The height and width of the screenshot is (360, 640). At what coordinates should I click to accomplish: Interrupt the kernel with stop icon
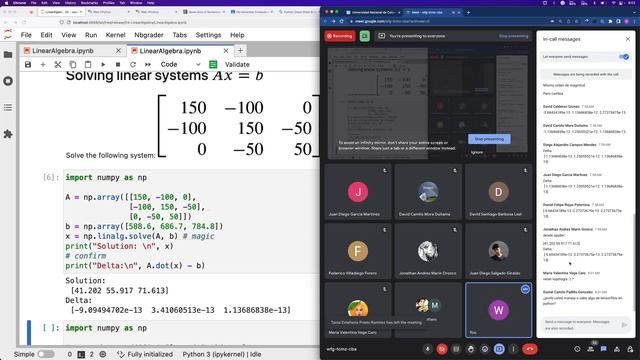[118, 64]
